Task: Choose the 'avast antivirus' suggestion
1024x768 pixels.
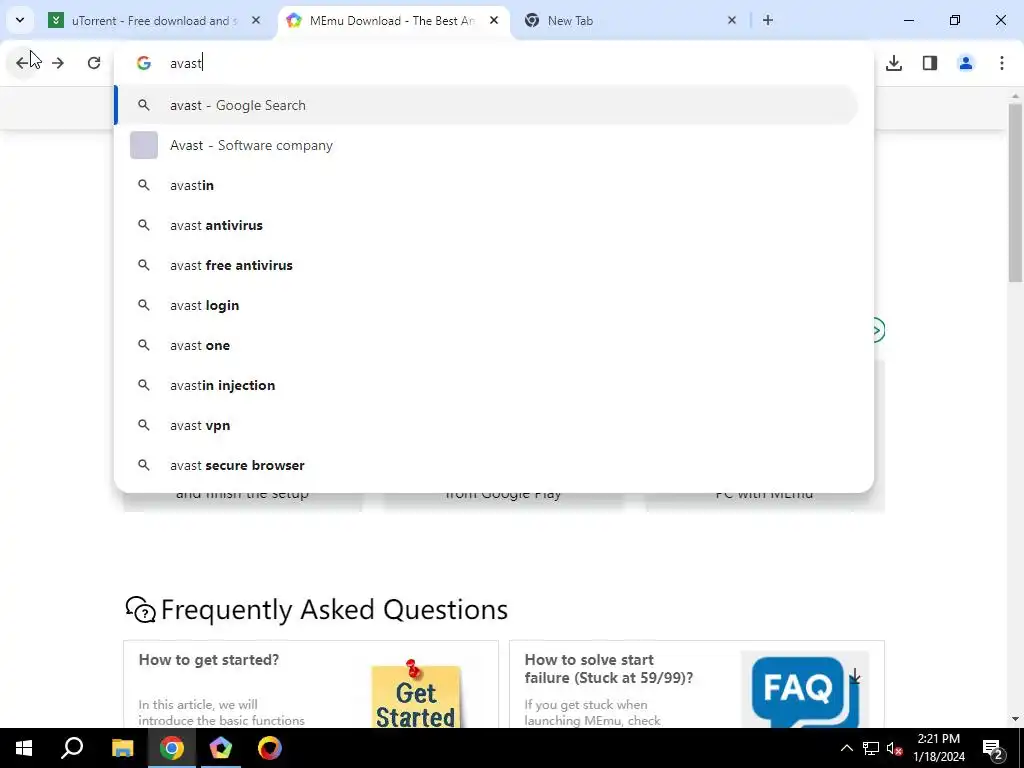Action: pyautogui.click(x=487, y=225)
